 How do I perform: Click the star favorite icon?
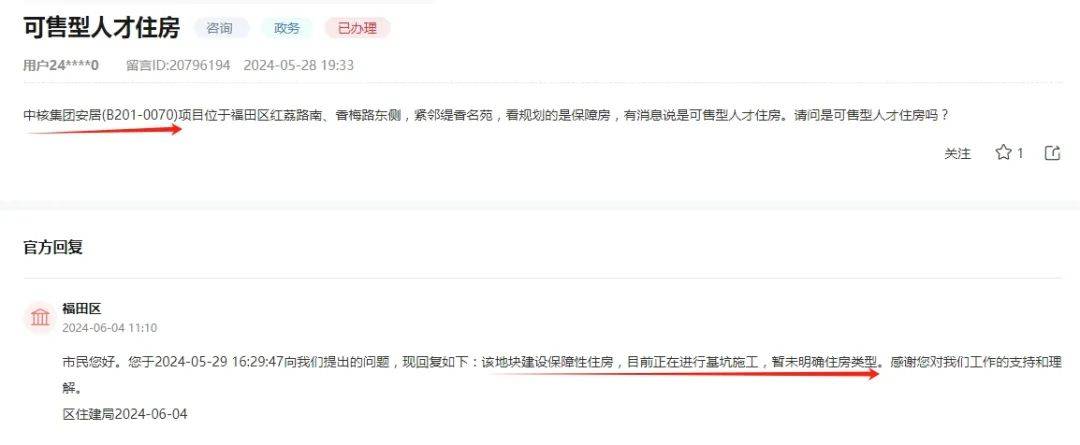click(1003, 153)
